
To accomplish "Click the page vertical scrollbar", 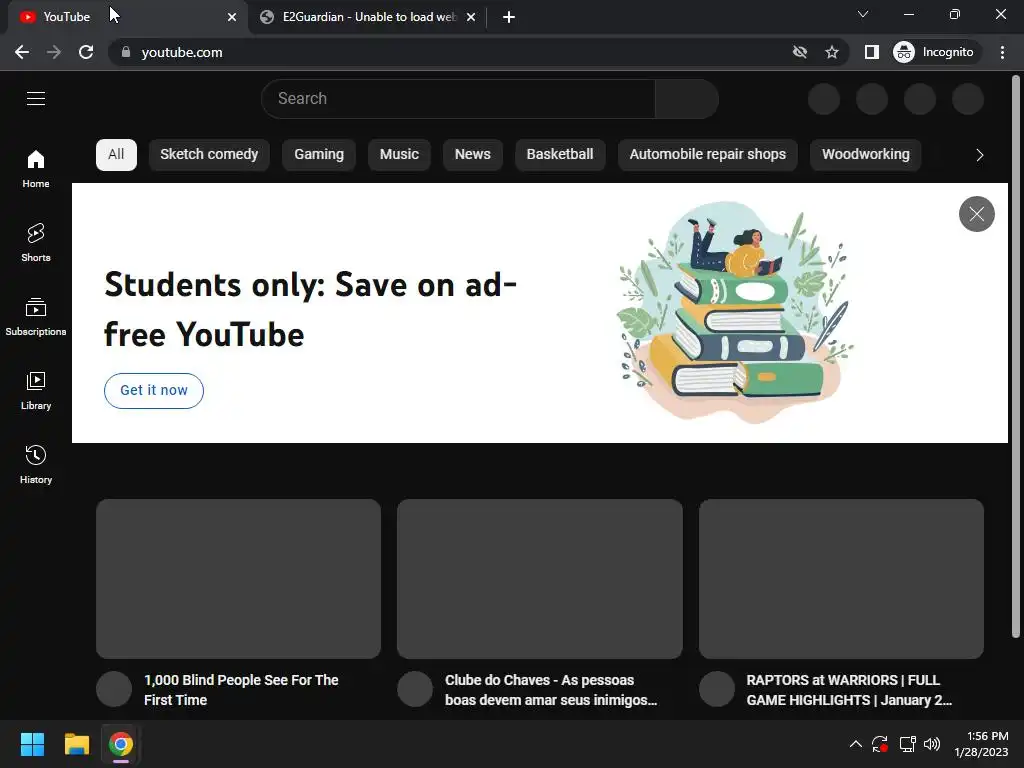I will pyautogui.click(x=1016, y=356).
